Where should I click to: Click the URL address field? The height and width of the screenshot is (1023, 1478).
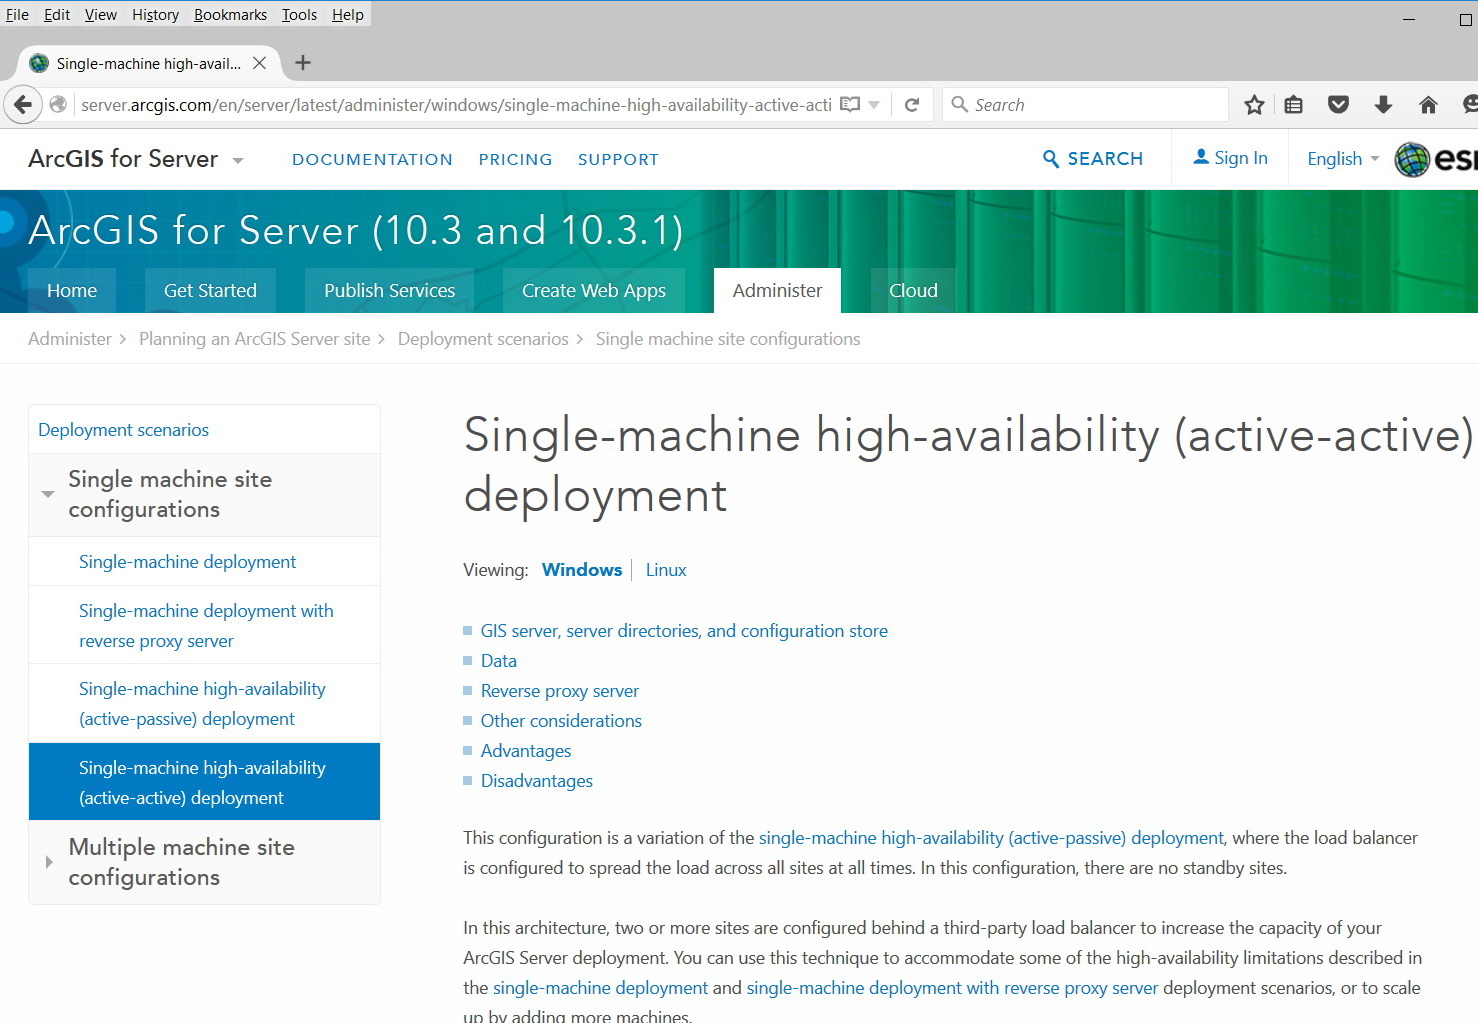tap(455, 105)
